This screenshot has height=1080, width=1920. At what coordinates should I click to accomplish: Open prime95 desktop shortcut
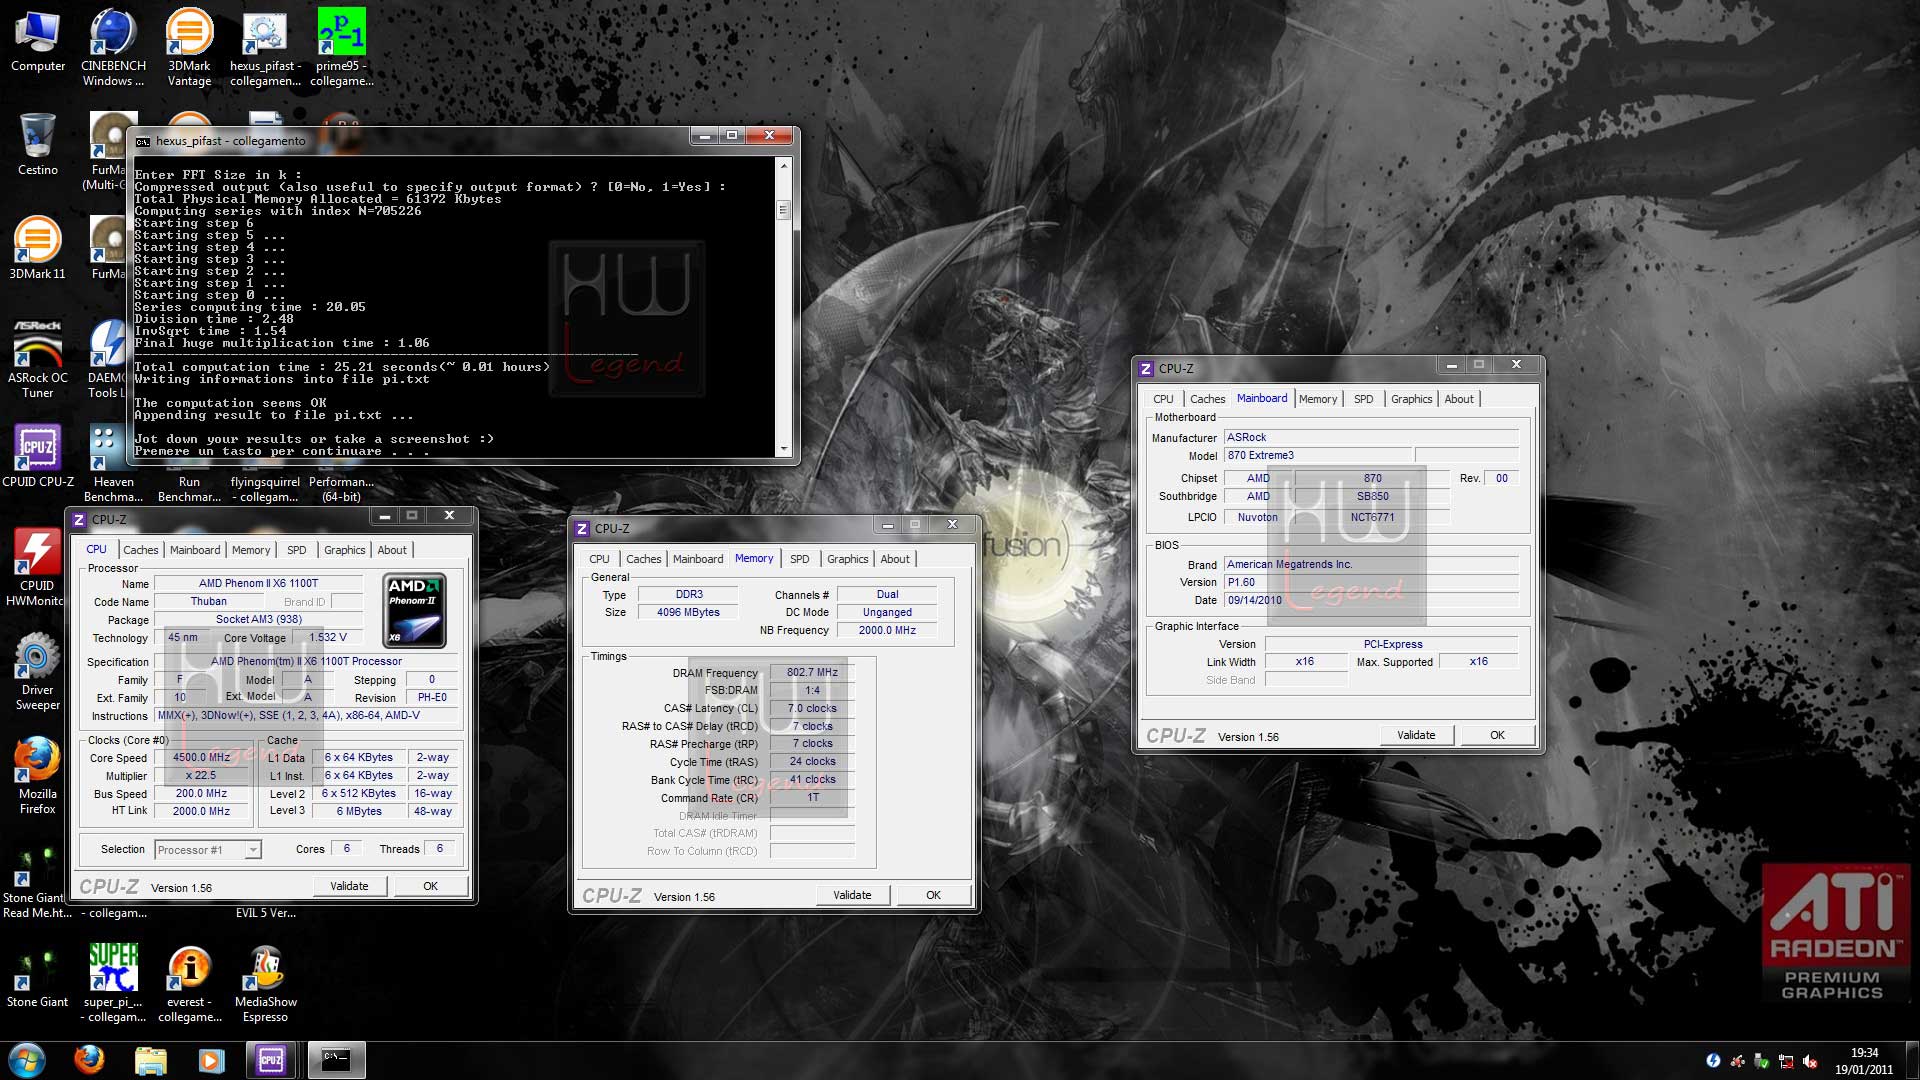pyautogui.click(x=341, y=48)
